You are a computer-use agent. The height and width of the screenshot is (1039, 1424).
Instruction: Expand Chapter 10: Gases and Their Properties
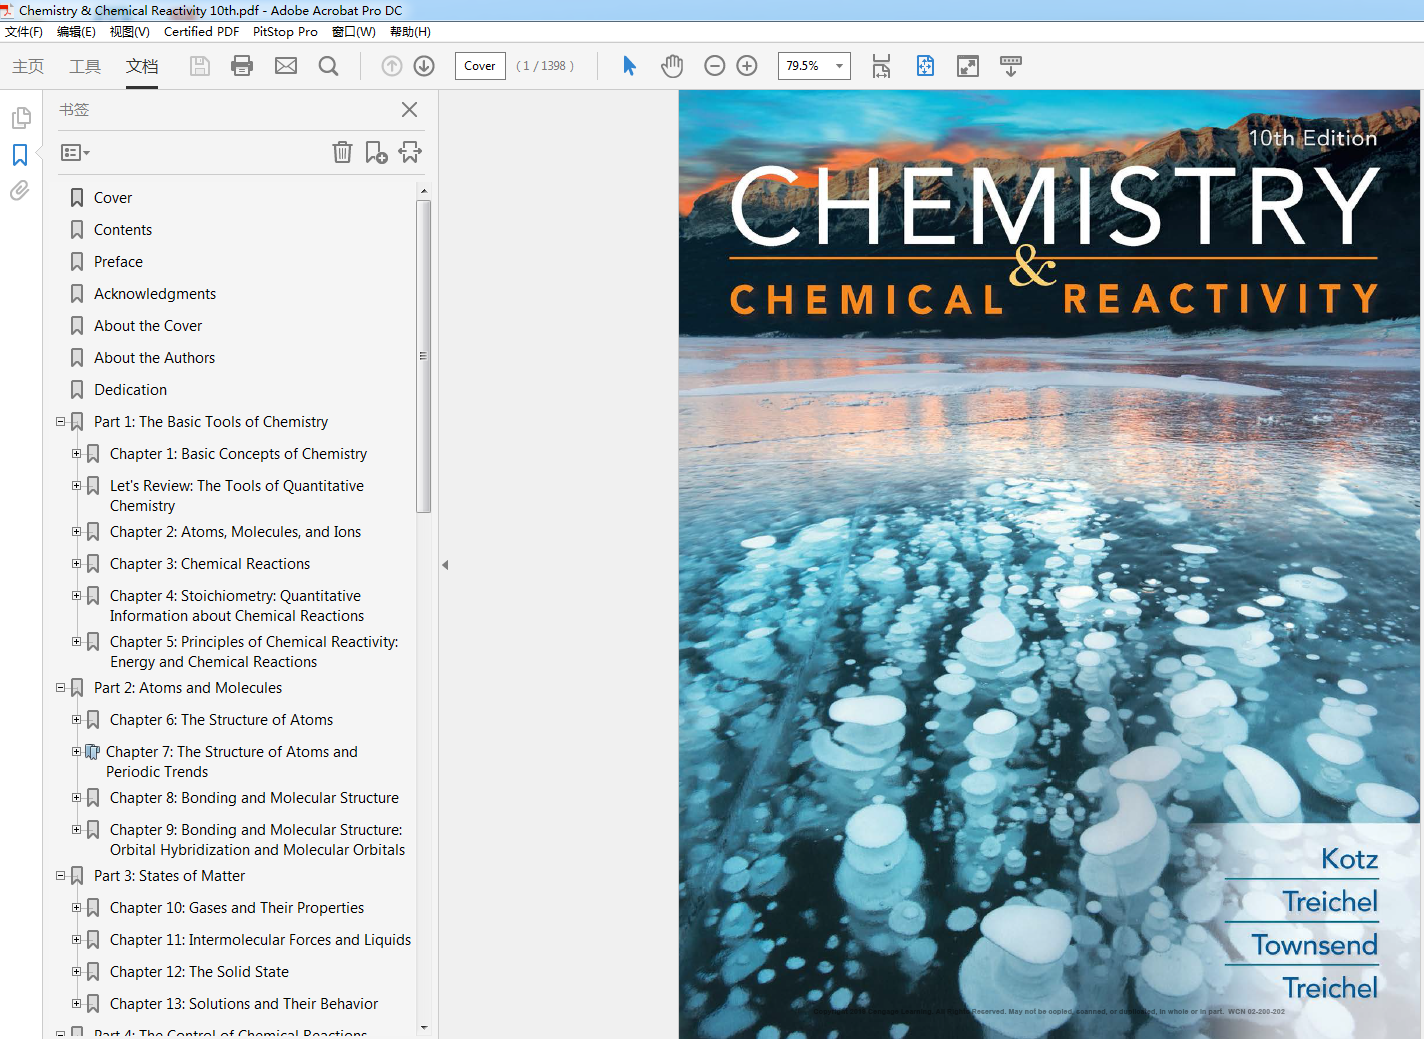[76, 908]
